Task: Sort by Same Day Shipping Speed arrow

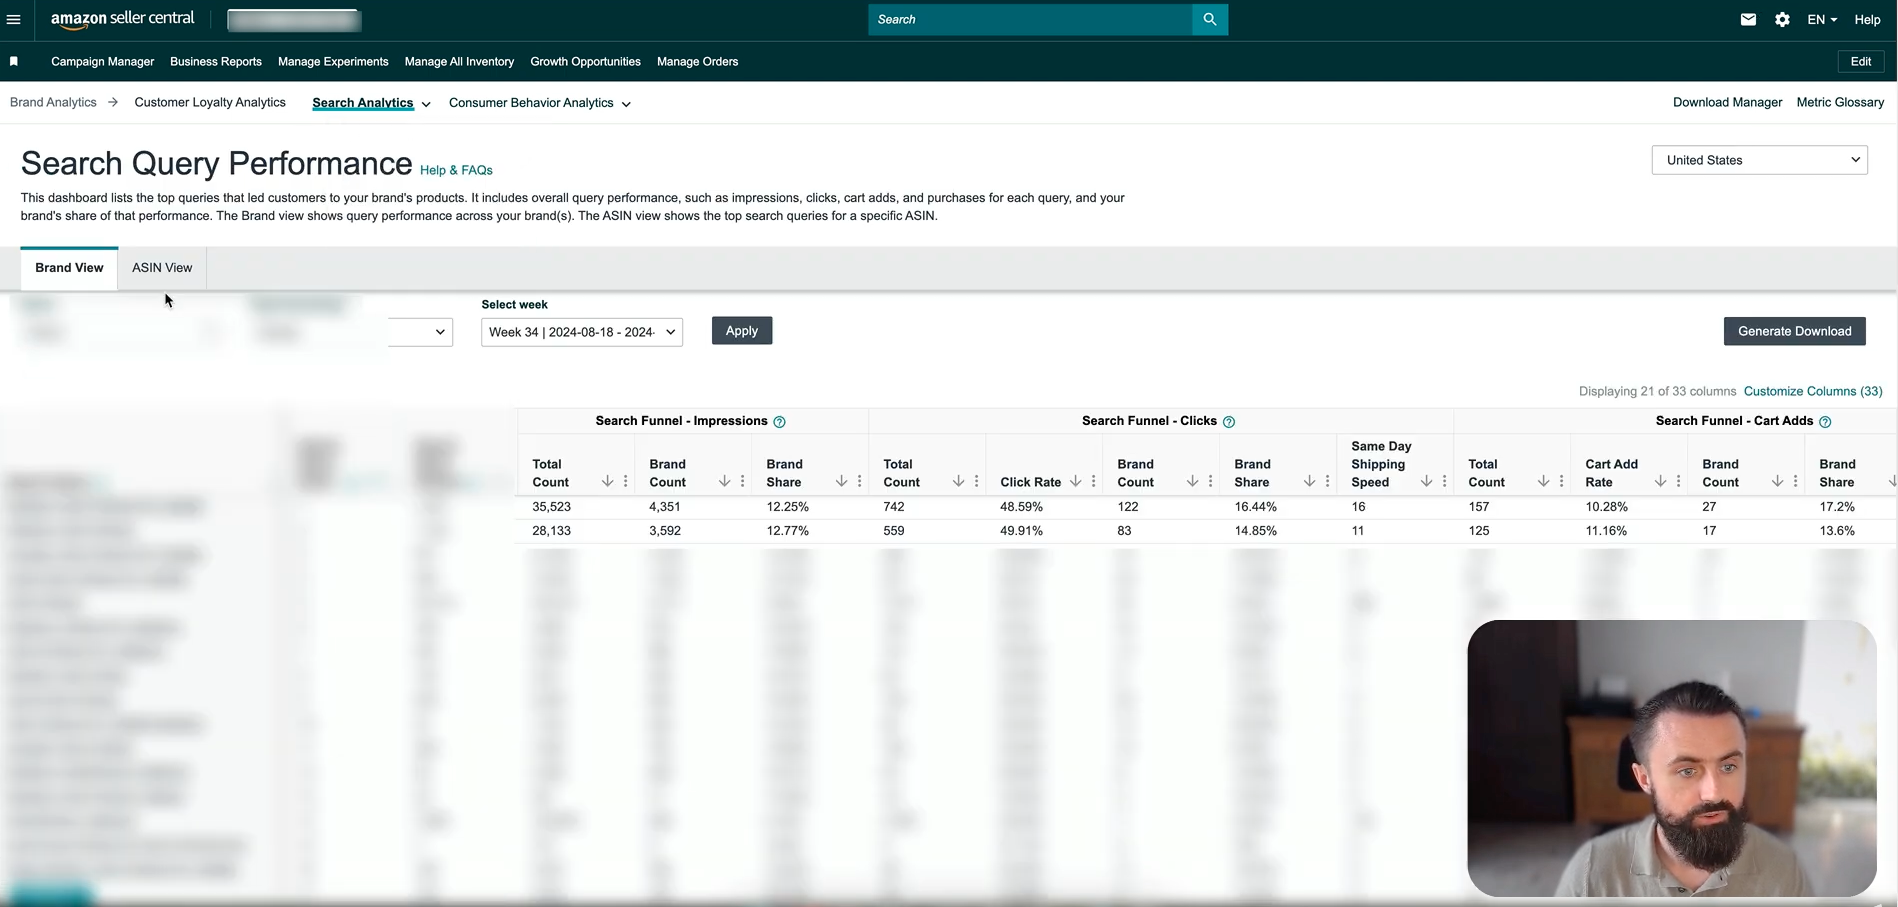Action: [1426, 482]
